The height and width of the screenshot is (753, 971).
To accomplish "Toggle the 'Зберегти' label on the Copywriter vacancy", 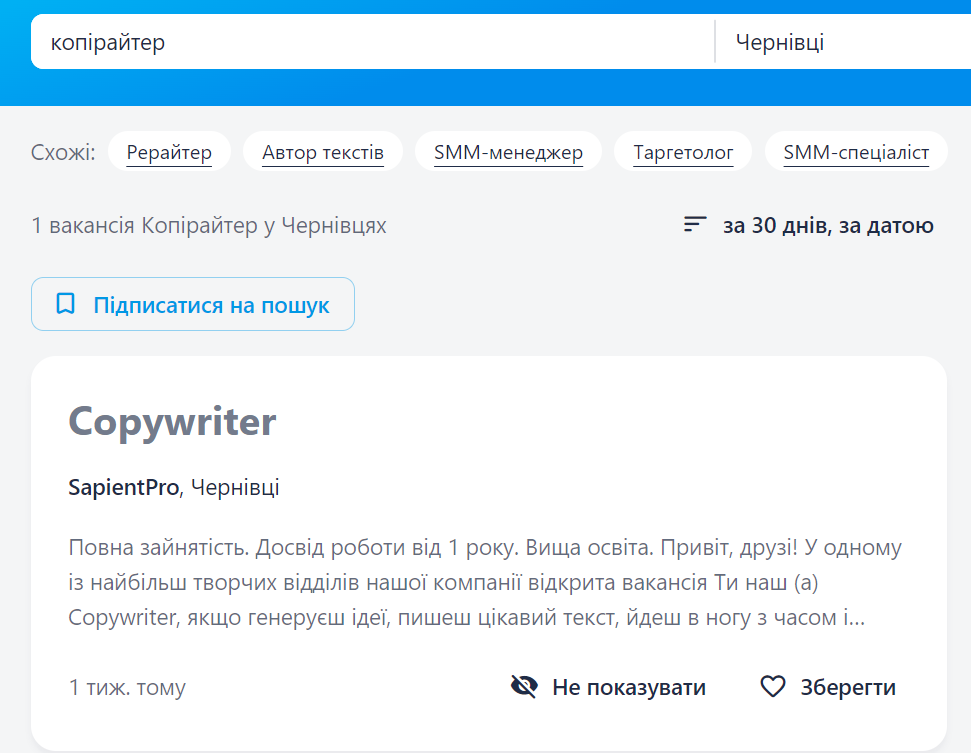I will coord(847,687).
